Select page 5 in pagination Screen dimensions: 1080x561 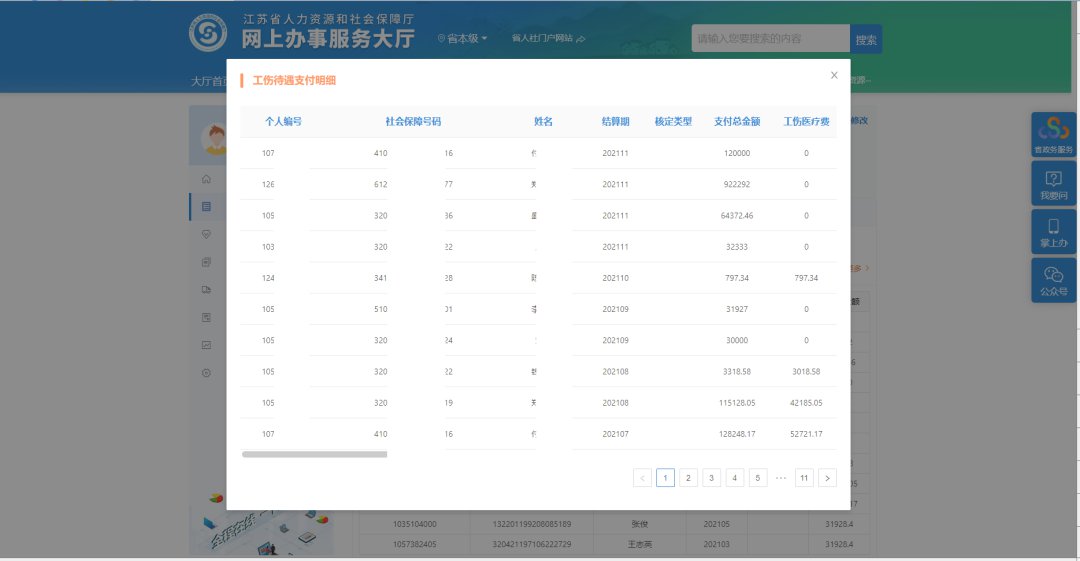[758, 478]
